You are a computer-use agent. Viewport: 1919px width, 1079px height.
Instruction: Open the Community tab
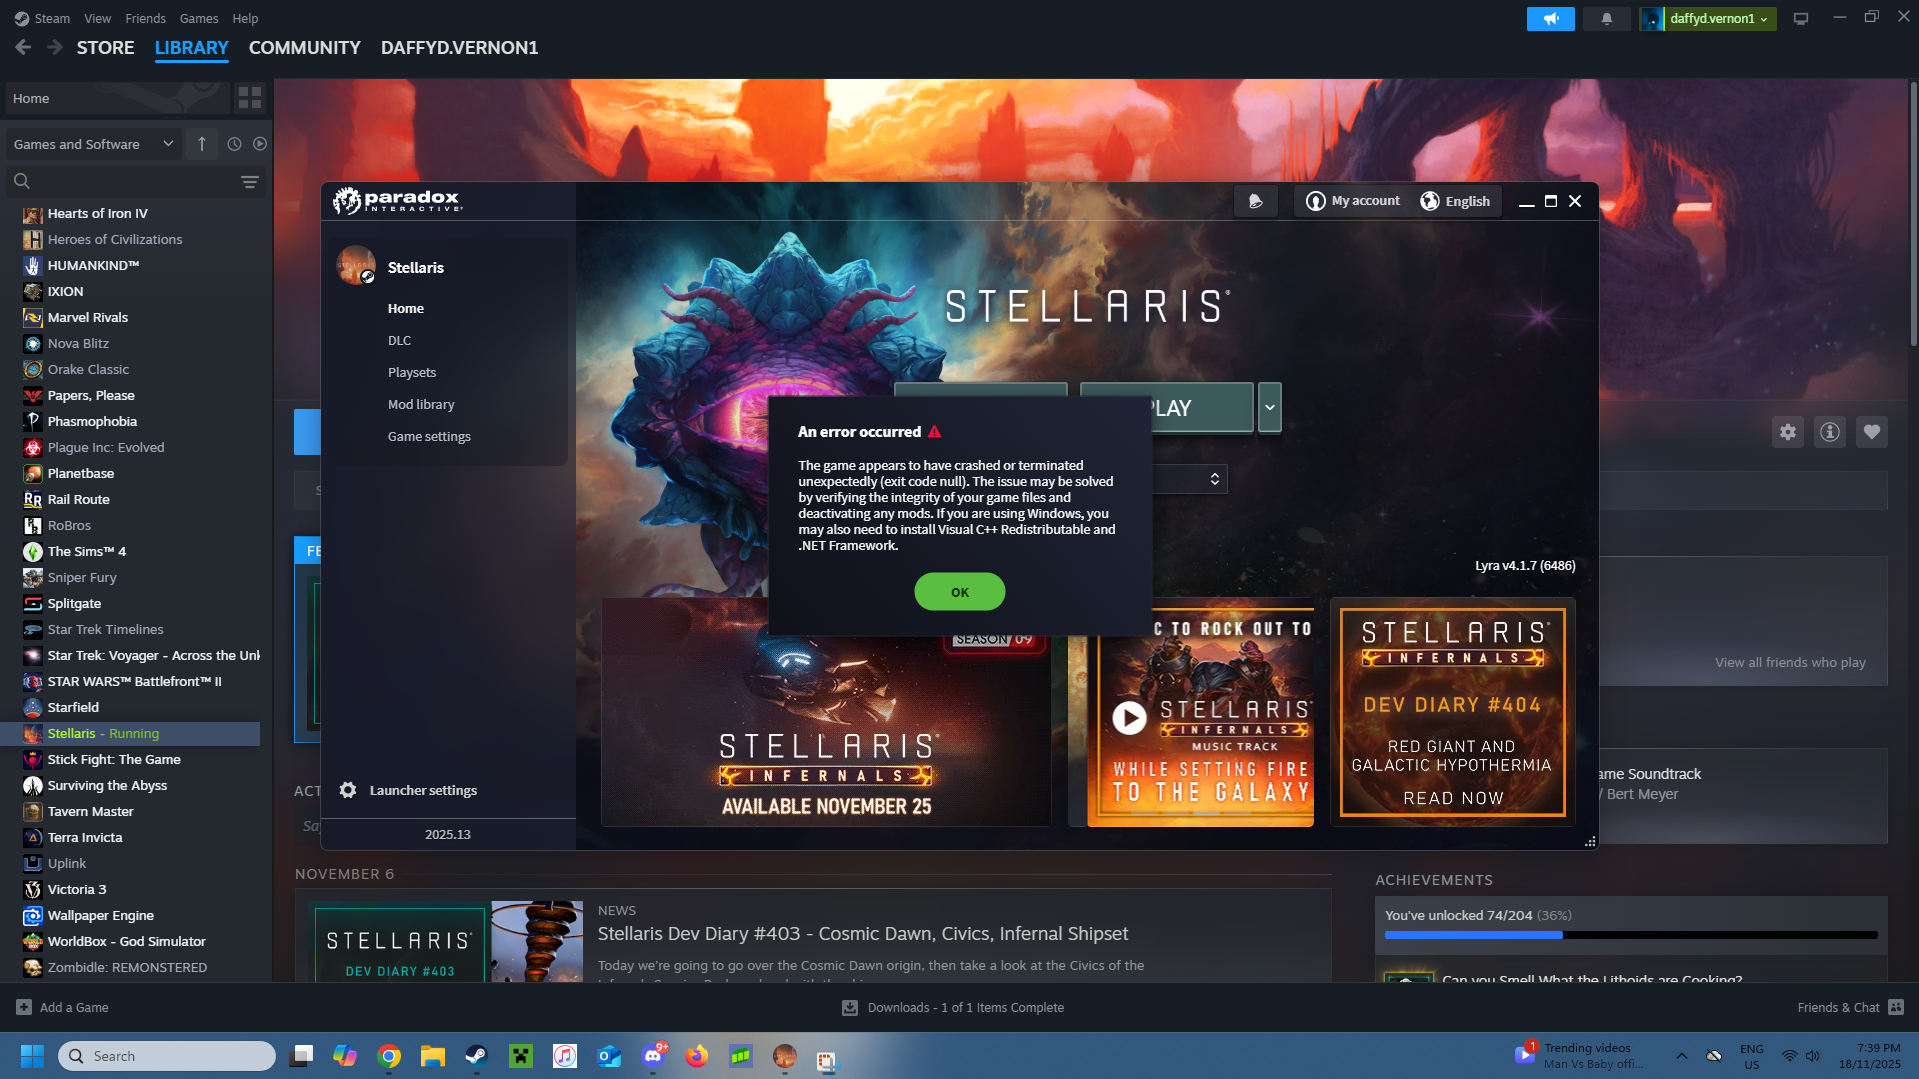(x=304, y=48)
